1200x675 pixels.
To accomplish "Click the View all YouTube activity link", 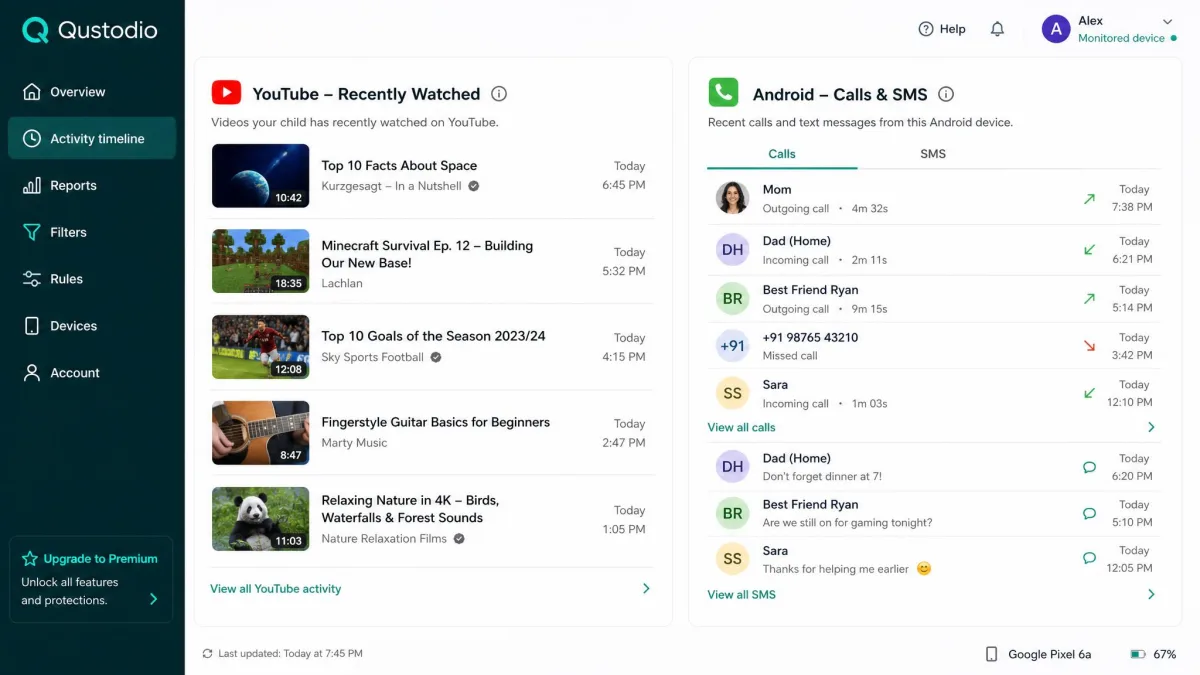I will point(275,589).
